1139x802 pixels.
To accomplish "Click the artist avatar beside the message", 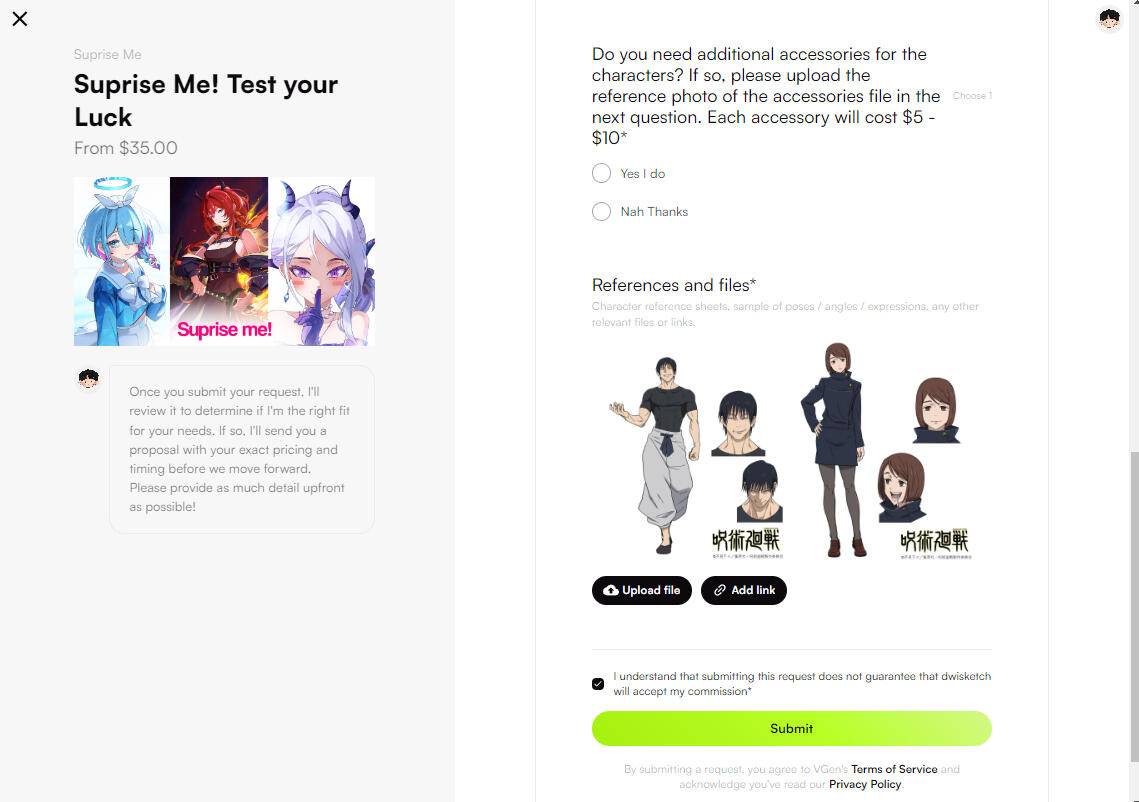I will (89, 378).
